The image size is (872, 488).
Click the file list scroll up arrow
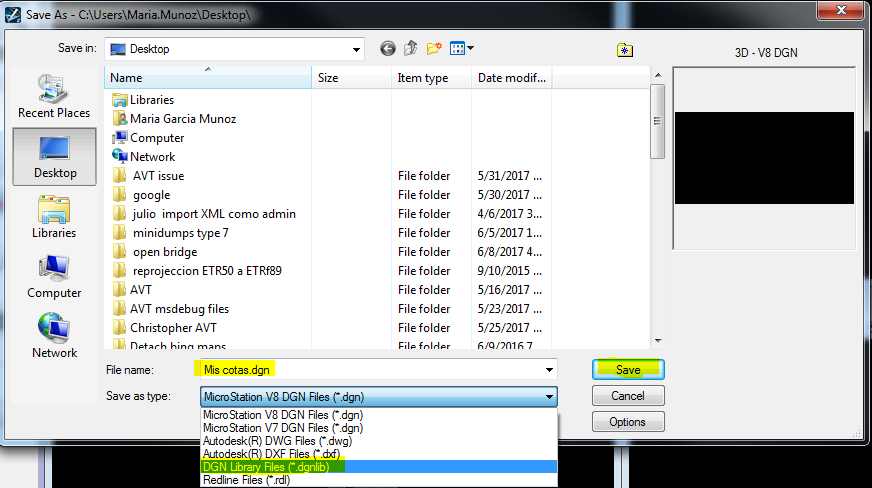pyautogui.click(x=658, y=75)
